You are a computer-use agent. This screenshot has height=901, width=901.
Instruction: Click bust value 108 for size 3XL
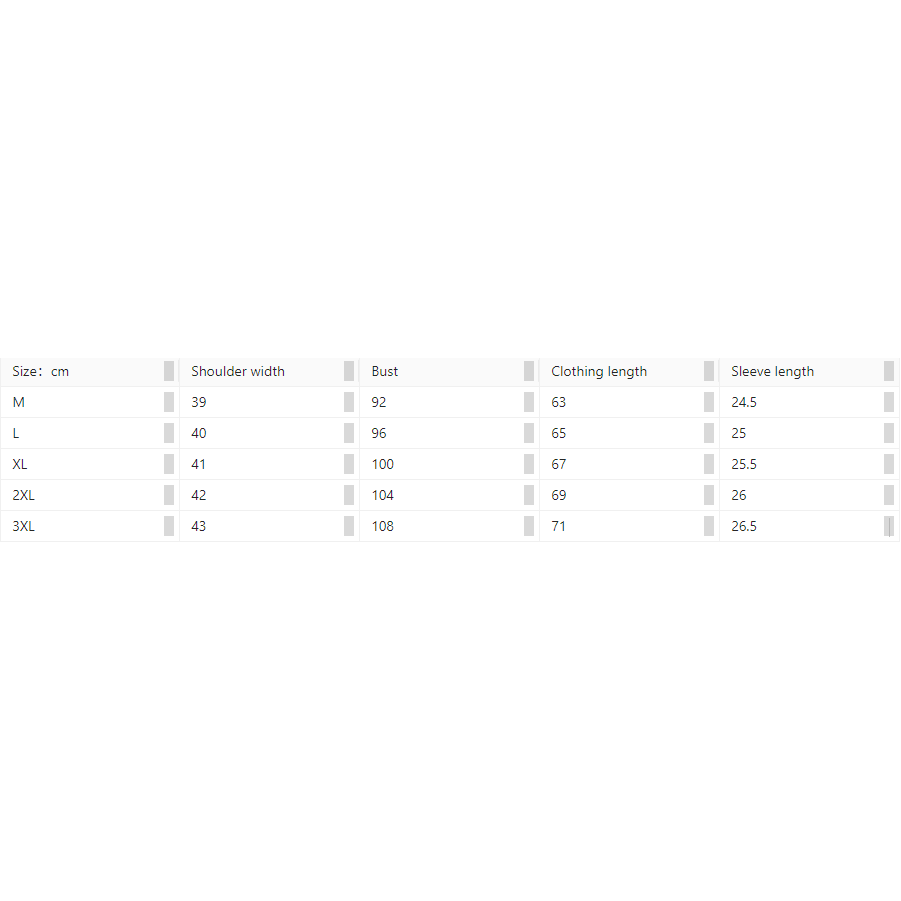click(x=383, y=526)
